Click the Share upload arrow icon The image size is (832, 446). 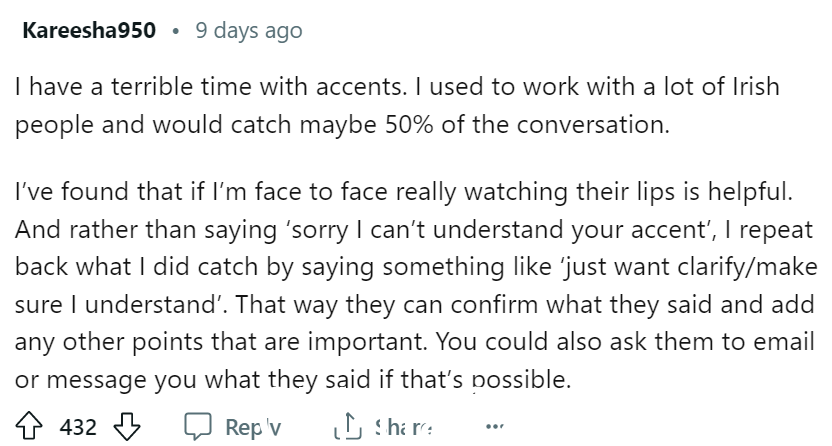click(x=348, y=426)
